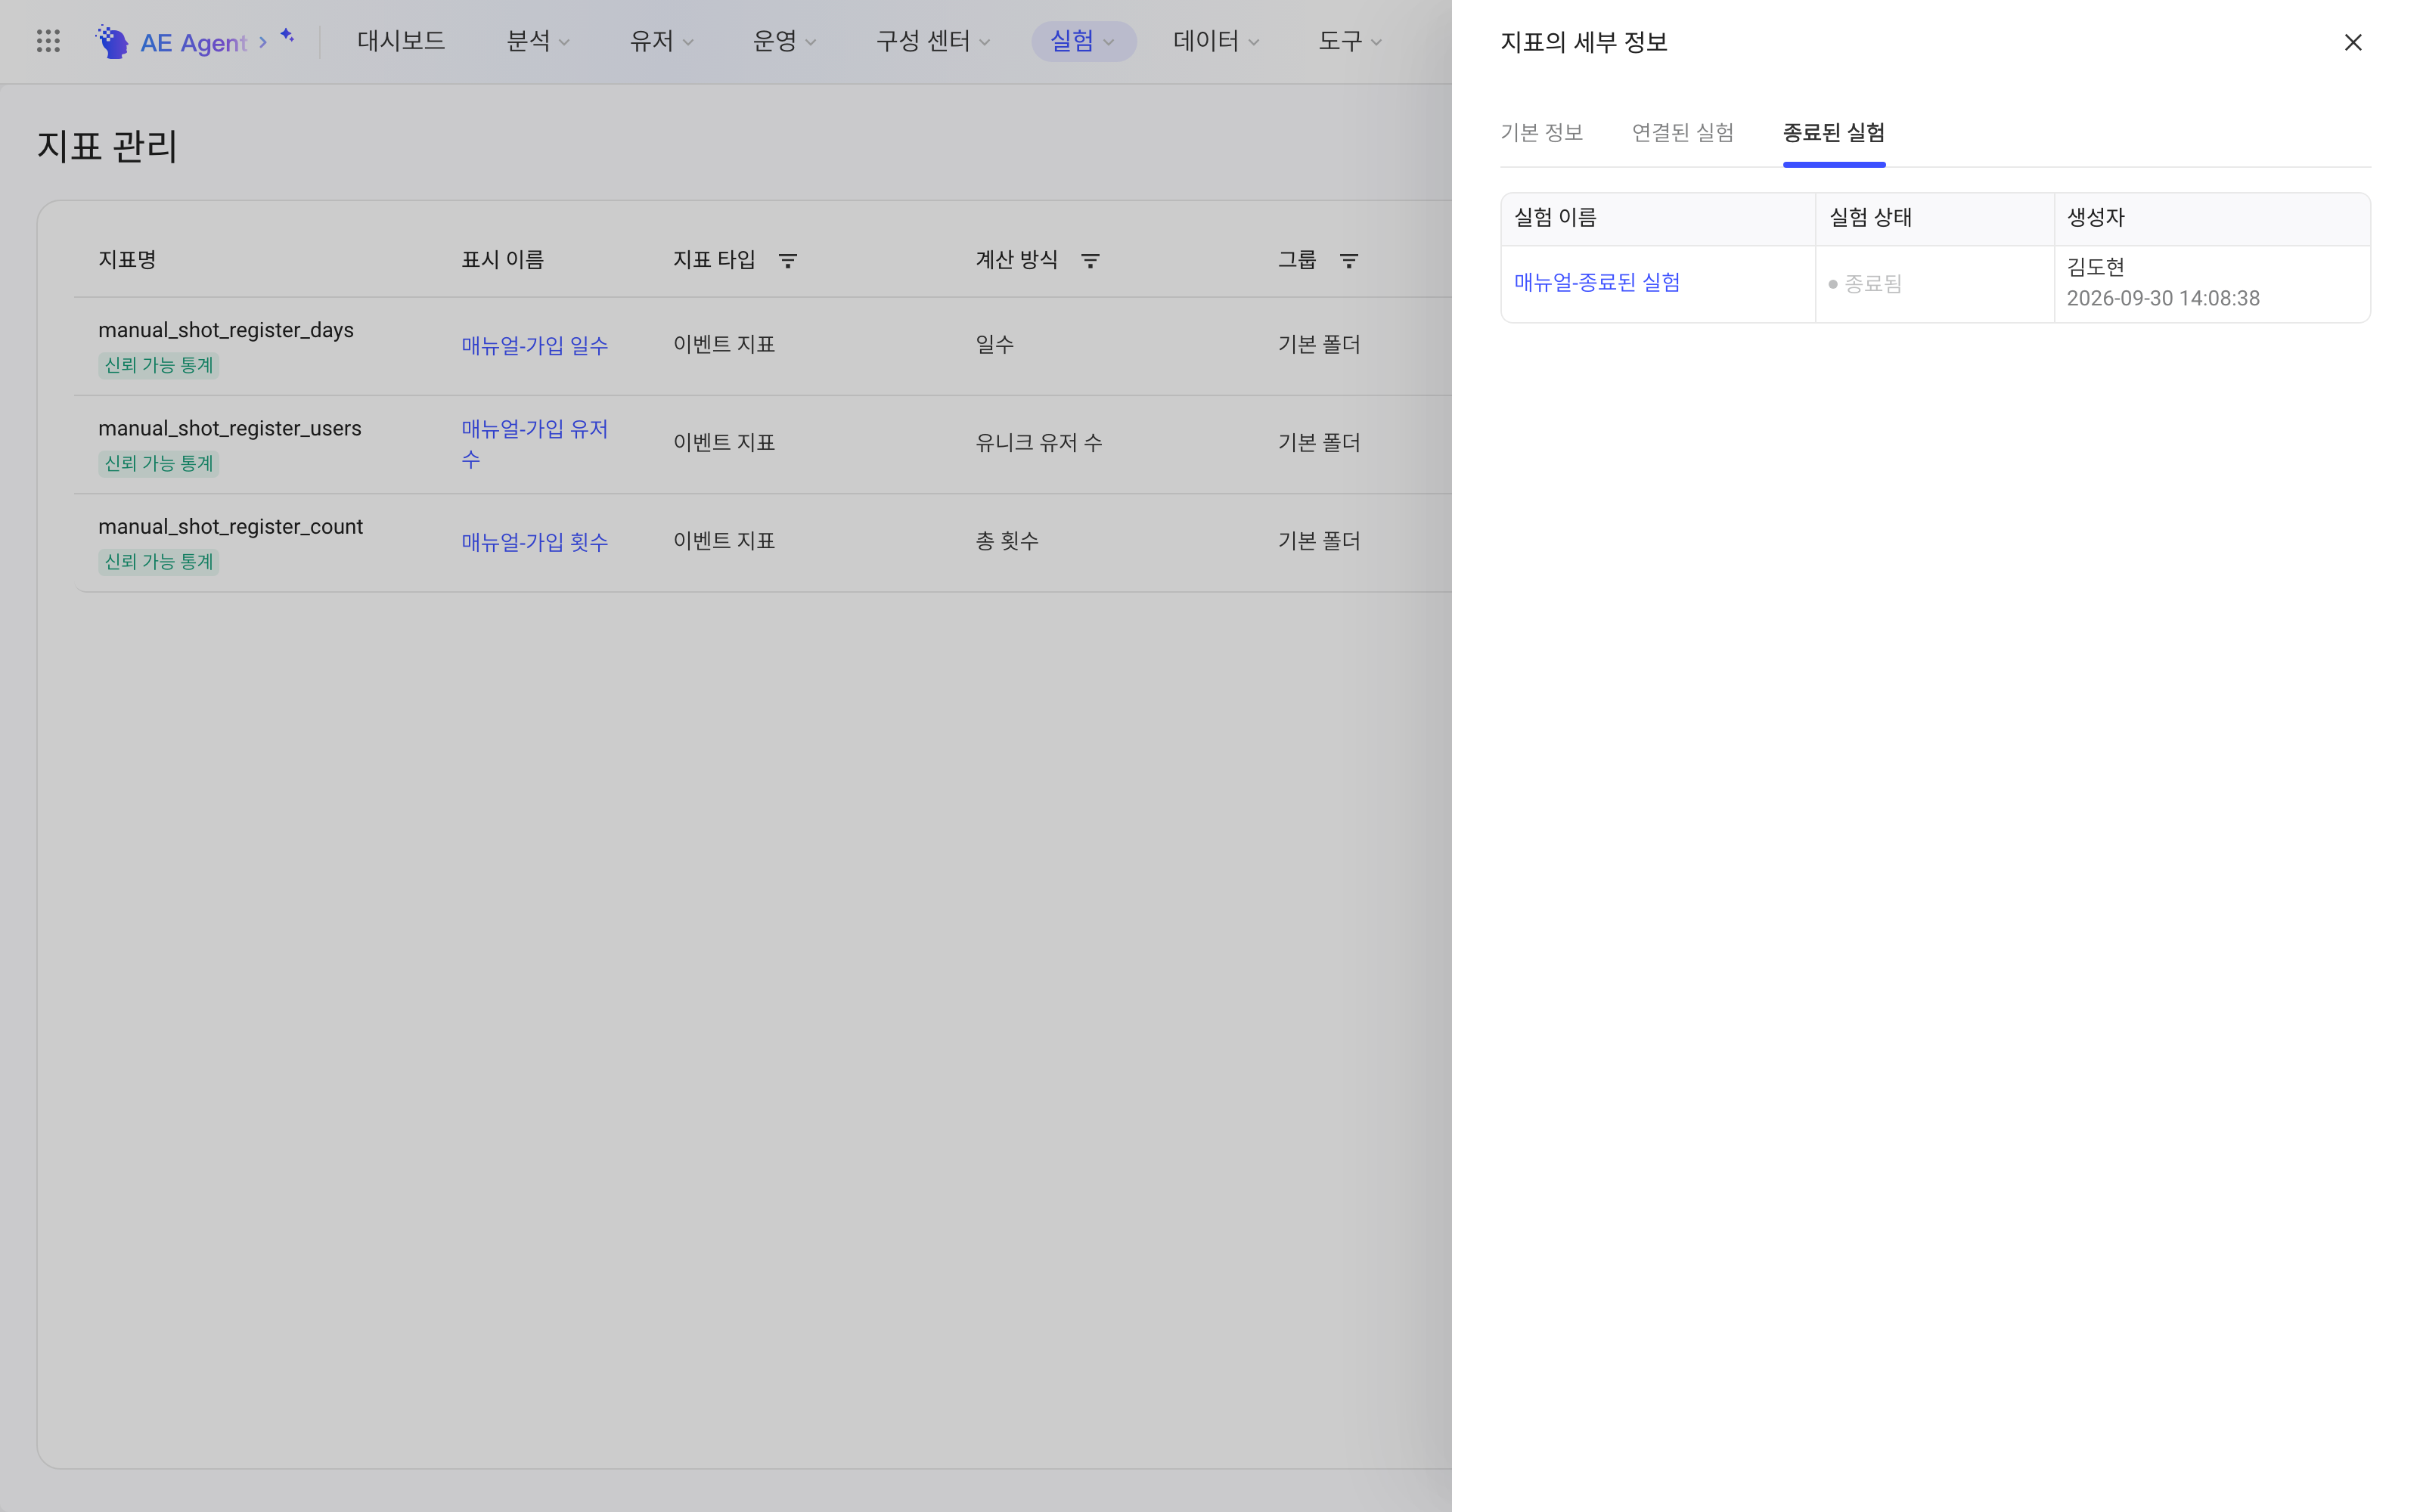Click manual_shot_register_days metric name
This screenshot has width=2420, height=1512.
(226, 330)
